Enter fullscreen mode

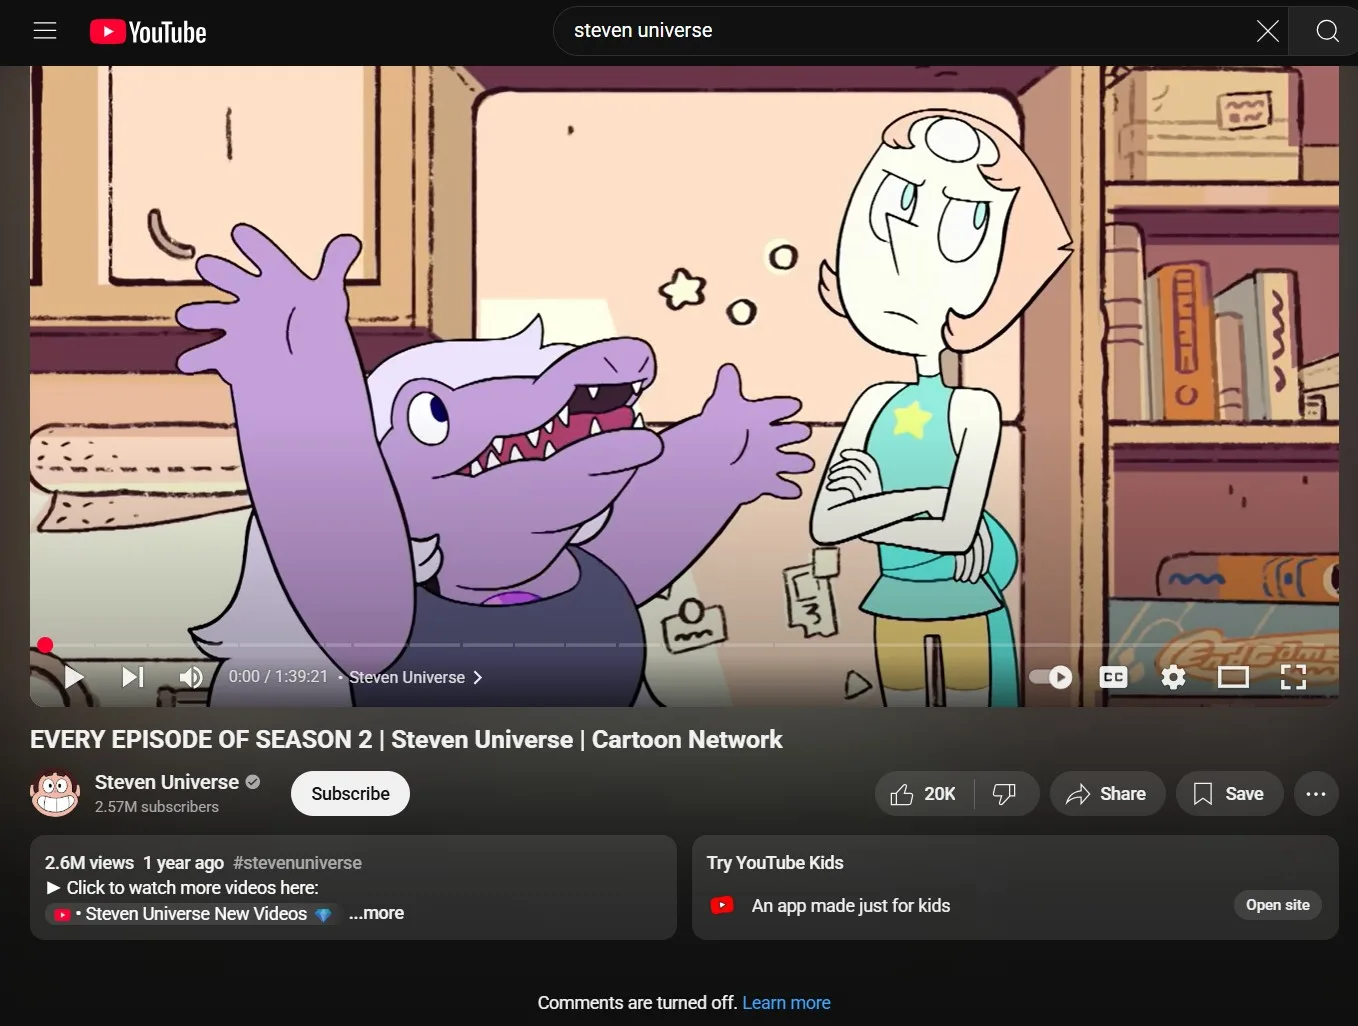pyautogui.click(x=1293, y=677)
